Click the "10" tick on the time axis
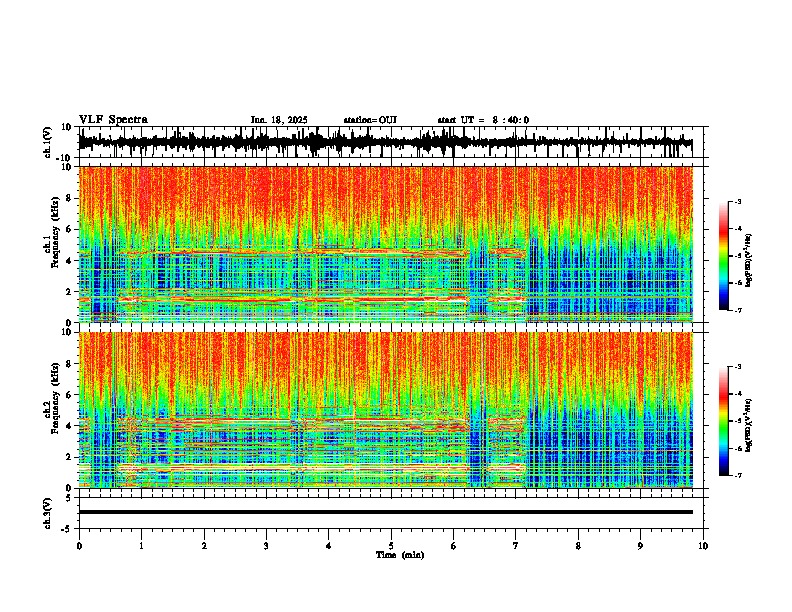This screenshot has height=612, width=792. pos(703,546)
